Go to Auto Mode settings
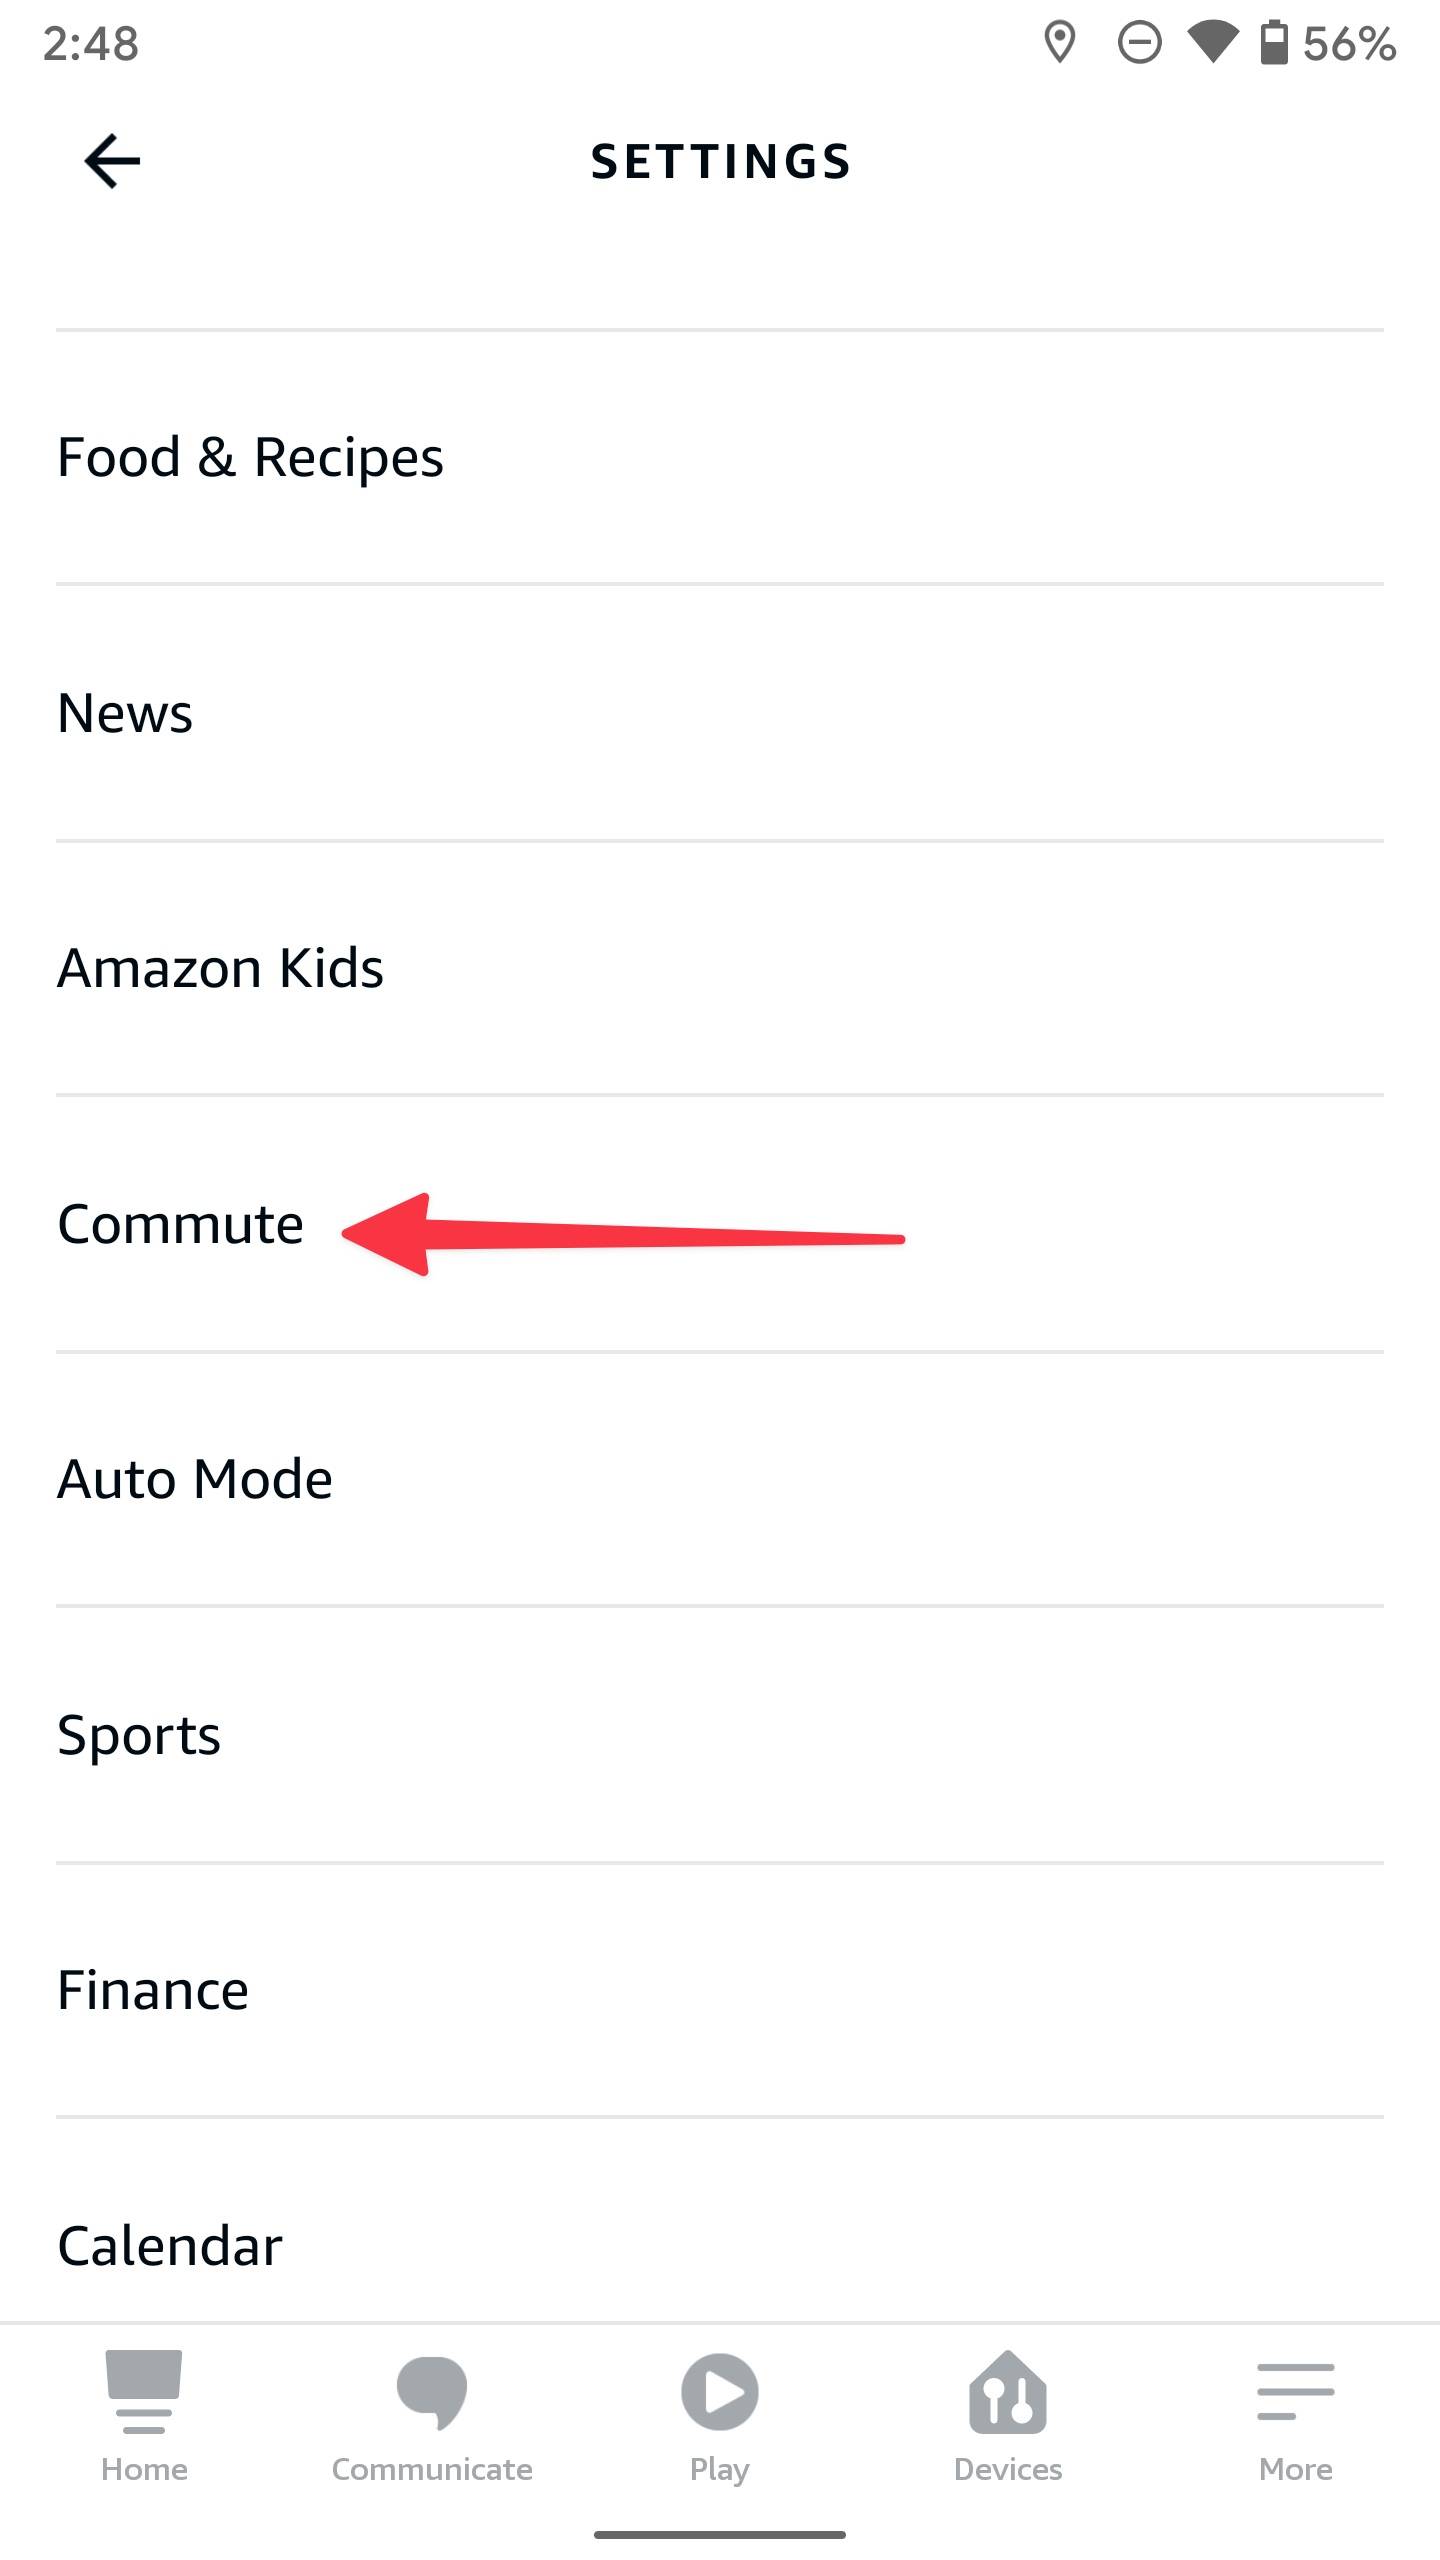The height and width of the screenshot is (2560, 1440). click(x=195, y=1479)
